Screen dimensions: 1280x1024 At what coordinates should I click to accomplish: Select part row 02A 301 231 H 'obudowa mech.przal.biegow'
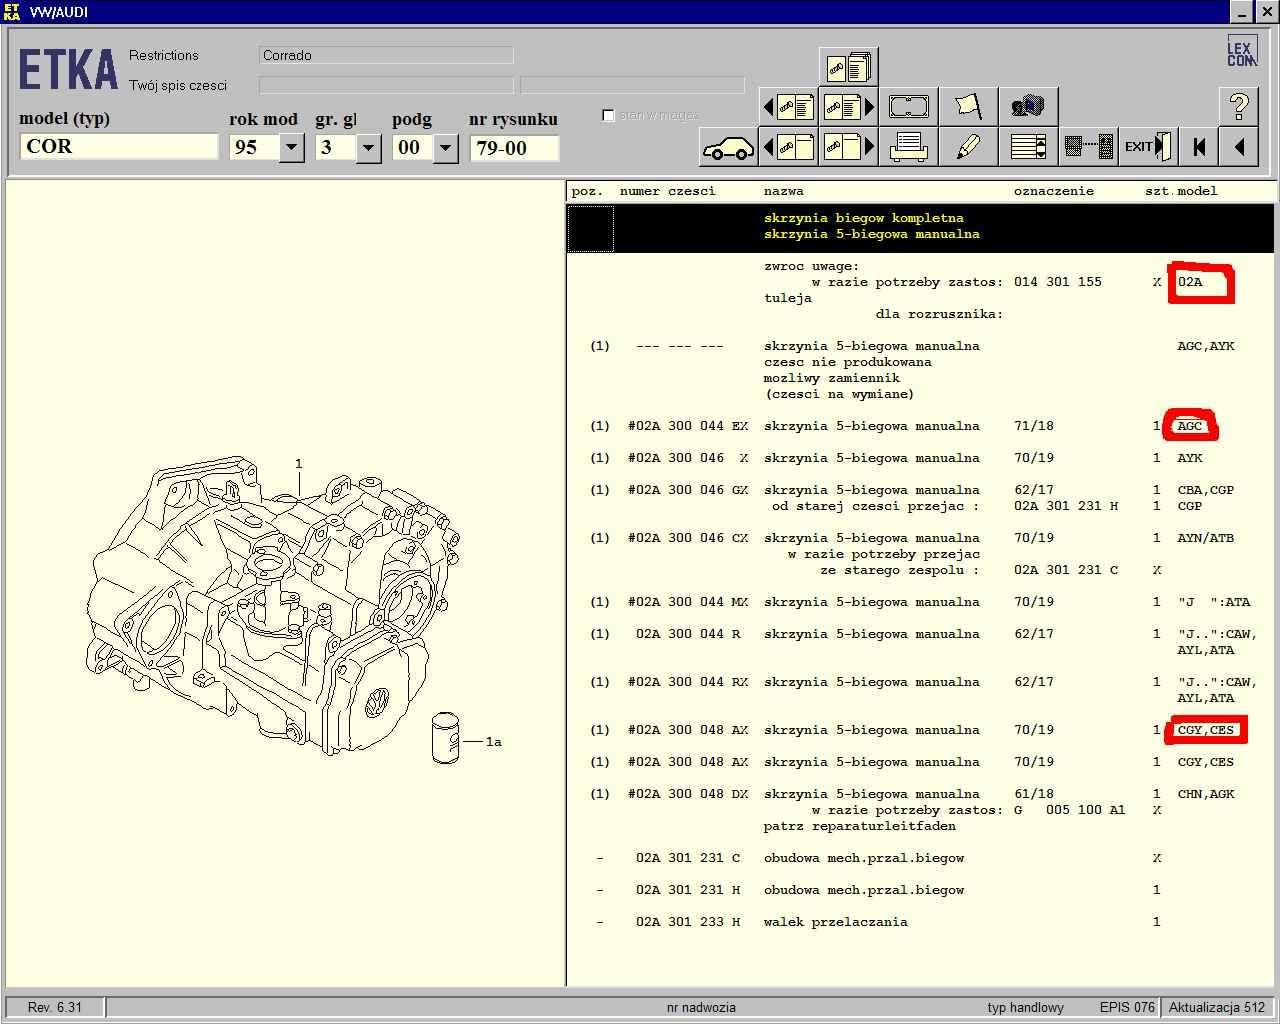point(920,890)
